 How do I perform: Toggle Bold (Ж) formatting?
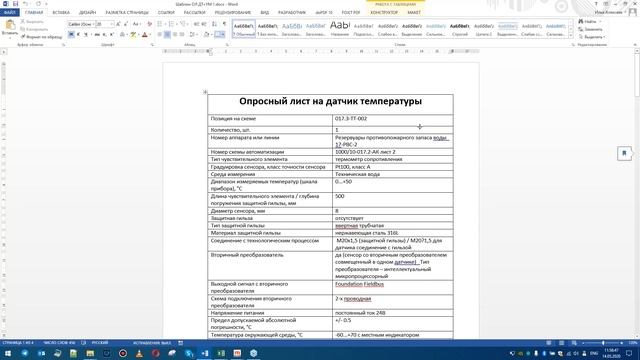(71, 35)
